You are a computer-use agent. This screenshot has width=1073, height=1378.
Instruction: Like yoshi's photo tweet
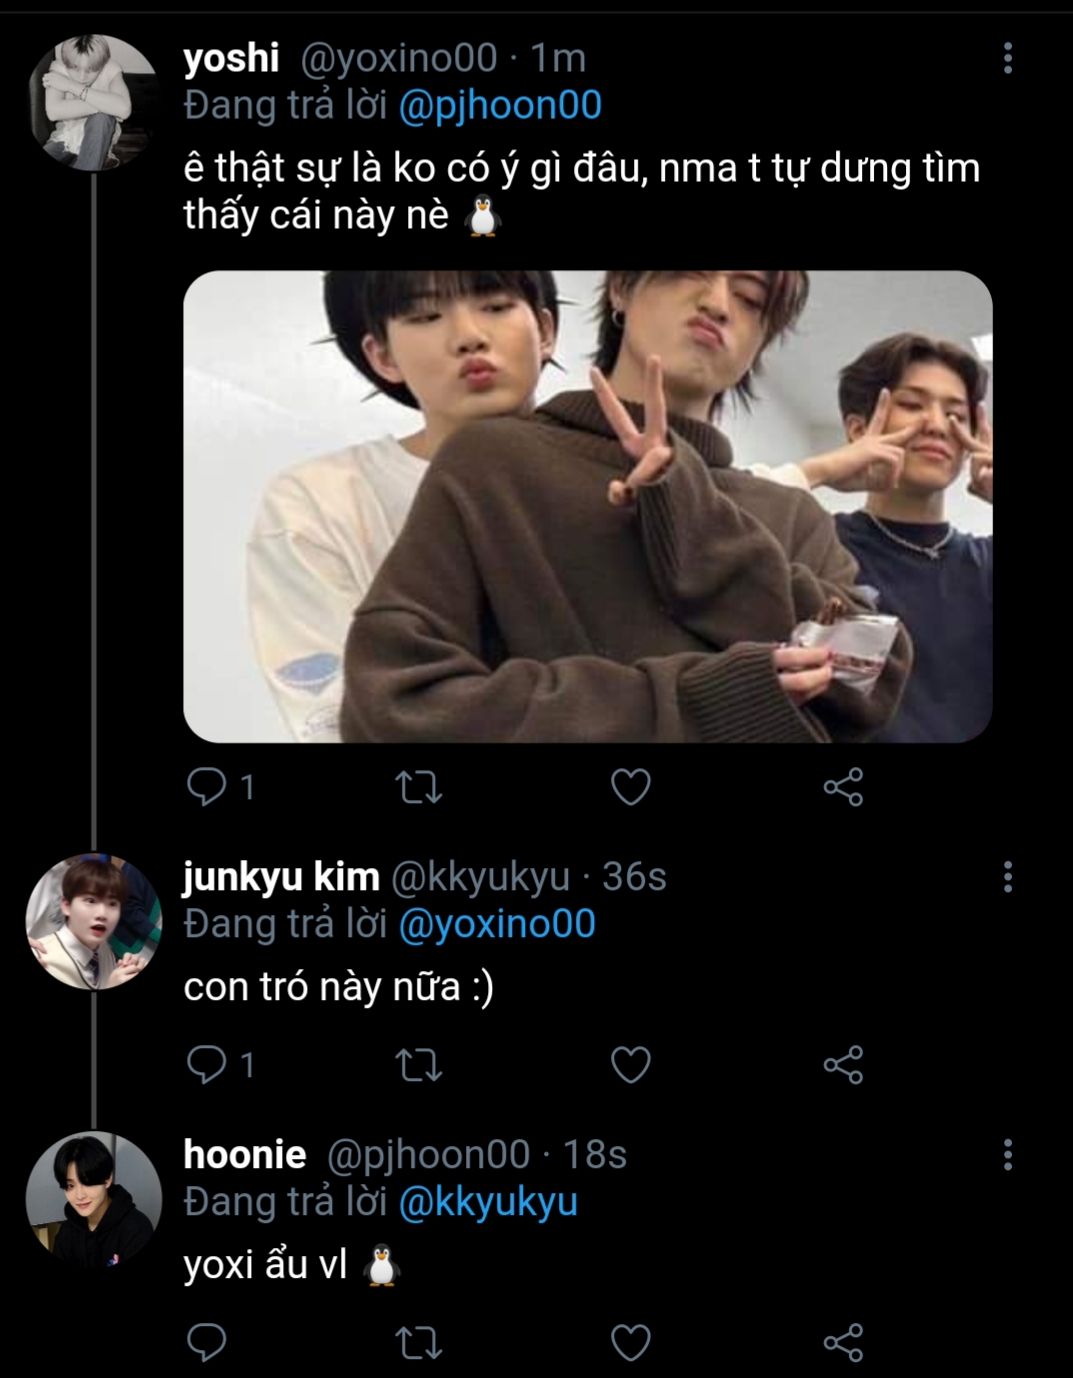click(631, 788)
